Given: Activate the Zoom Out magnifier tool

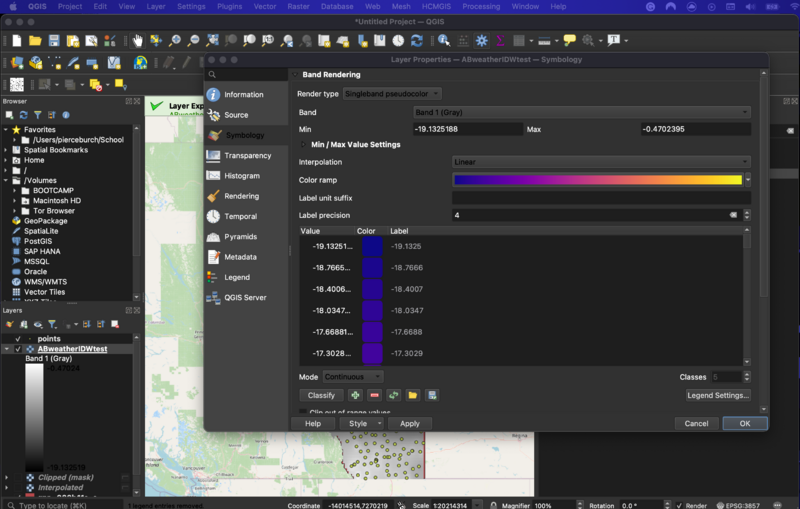Looking at the screenshot, I should pyautogui.click(x=193, y=41).
